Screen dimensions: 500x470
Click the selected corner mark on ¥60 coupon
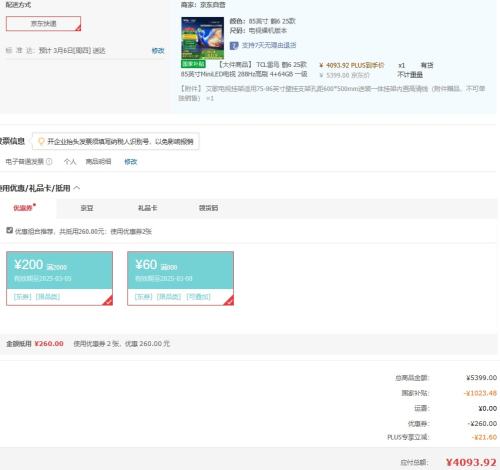(x=229, y=301)
